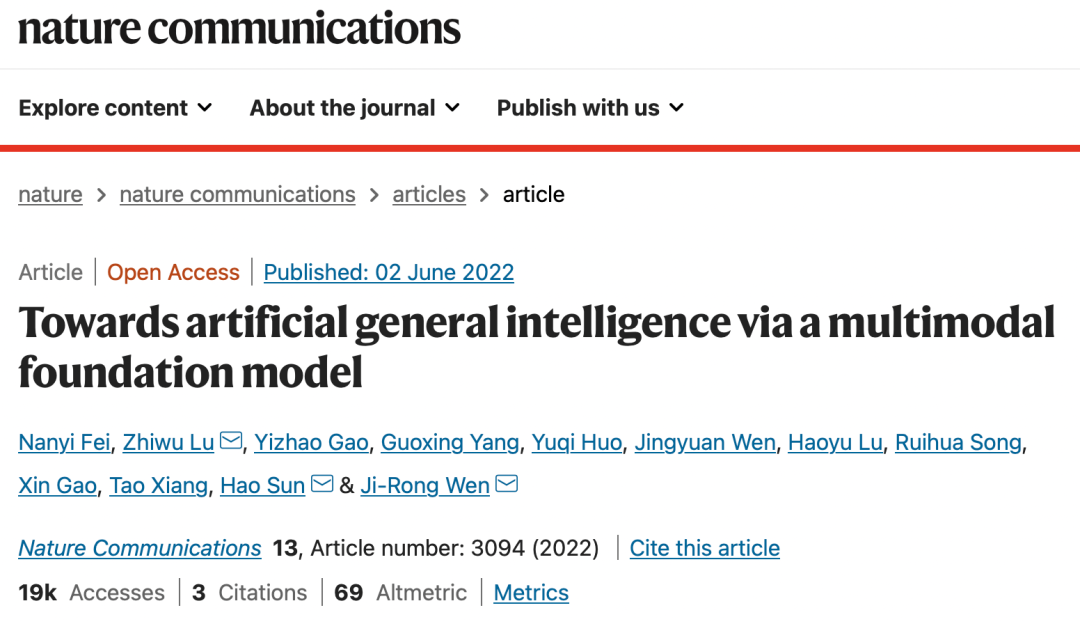
Task: Click the email envelope icon beside Zhiwu Lu
Action: click(231, 441)
